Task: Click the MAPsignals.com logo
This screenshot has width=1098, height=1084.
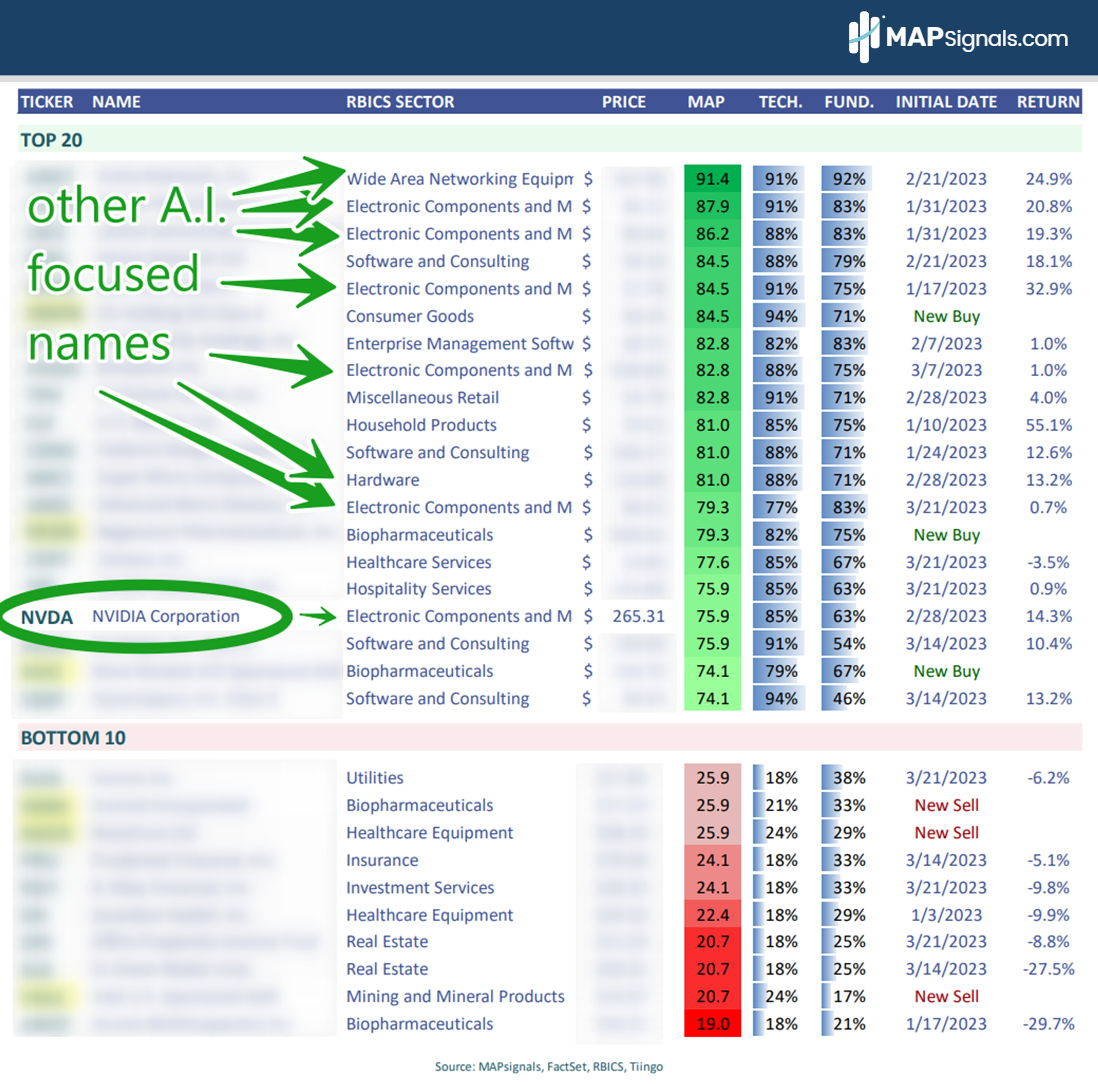Action: tap(958, 37)
